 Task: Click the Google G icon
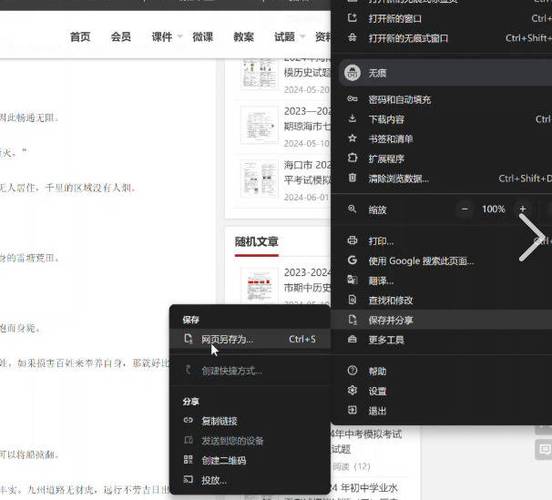coord(352,260)
